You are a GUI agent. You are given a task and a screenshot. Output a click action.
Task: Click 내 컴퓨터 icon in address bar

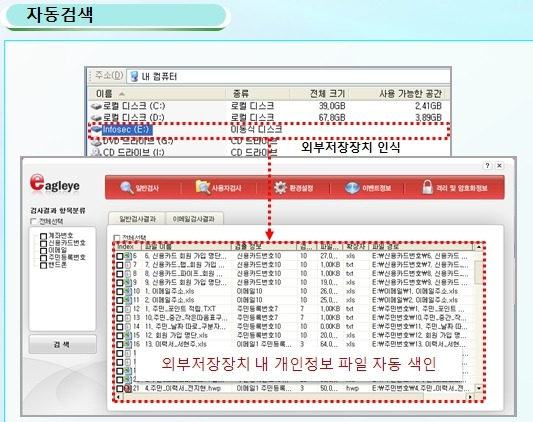[x=135, y=76]
